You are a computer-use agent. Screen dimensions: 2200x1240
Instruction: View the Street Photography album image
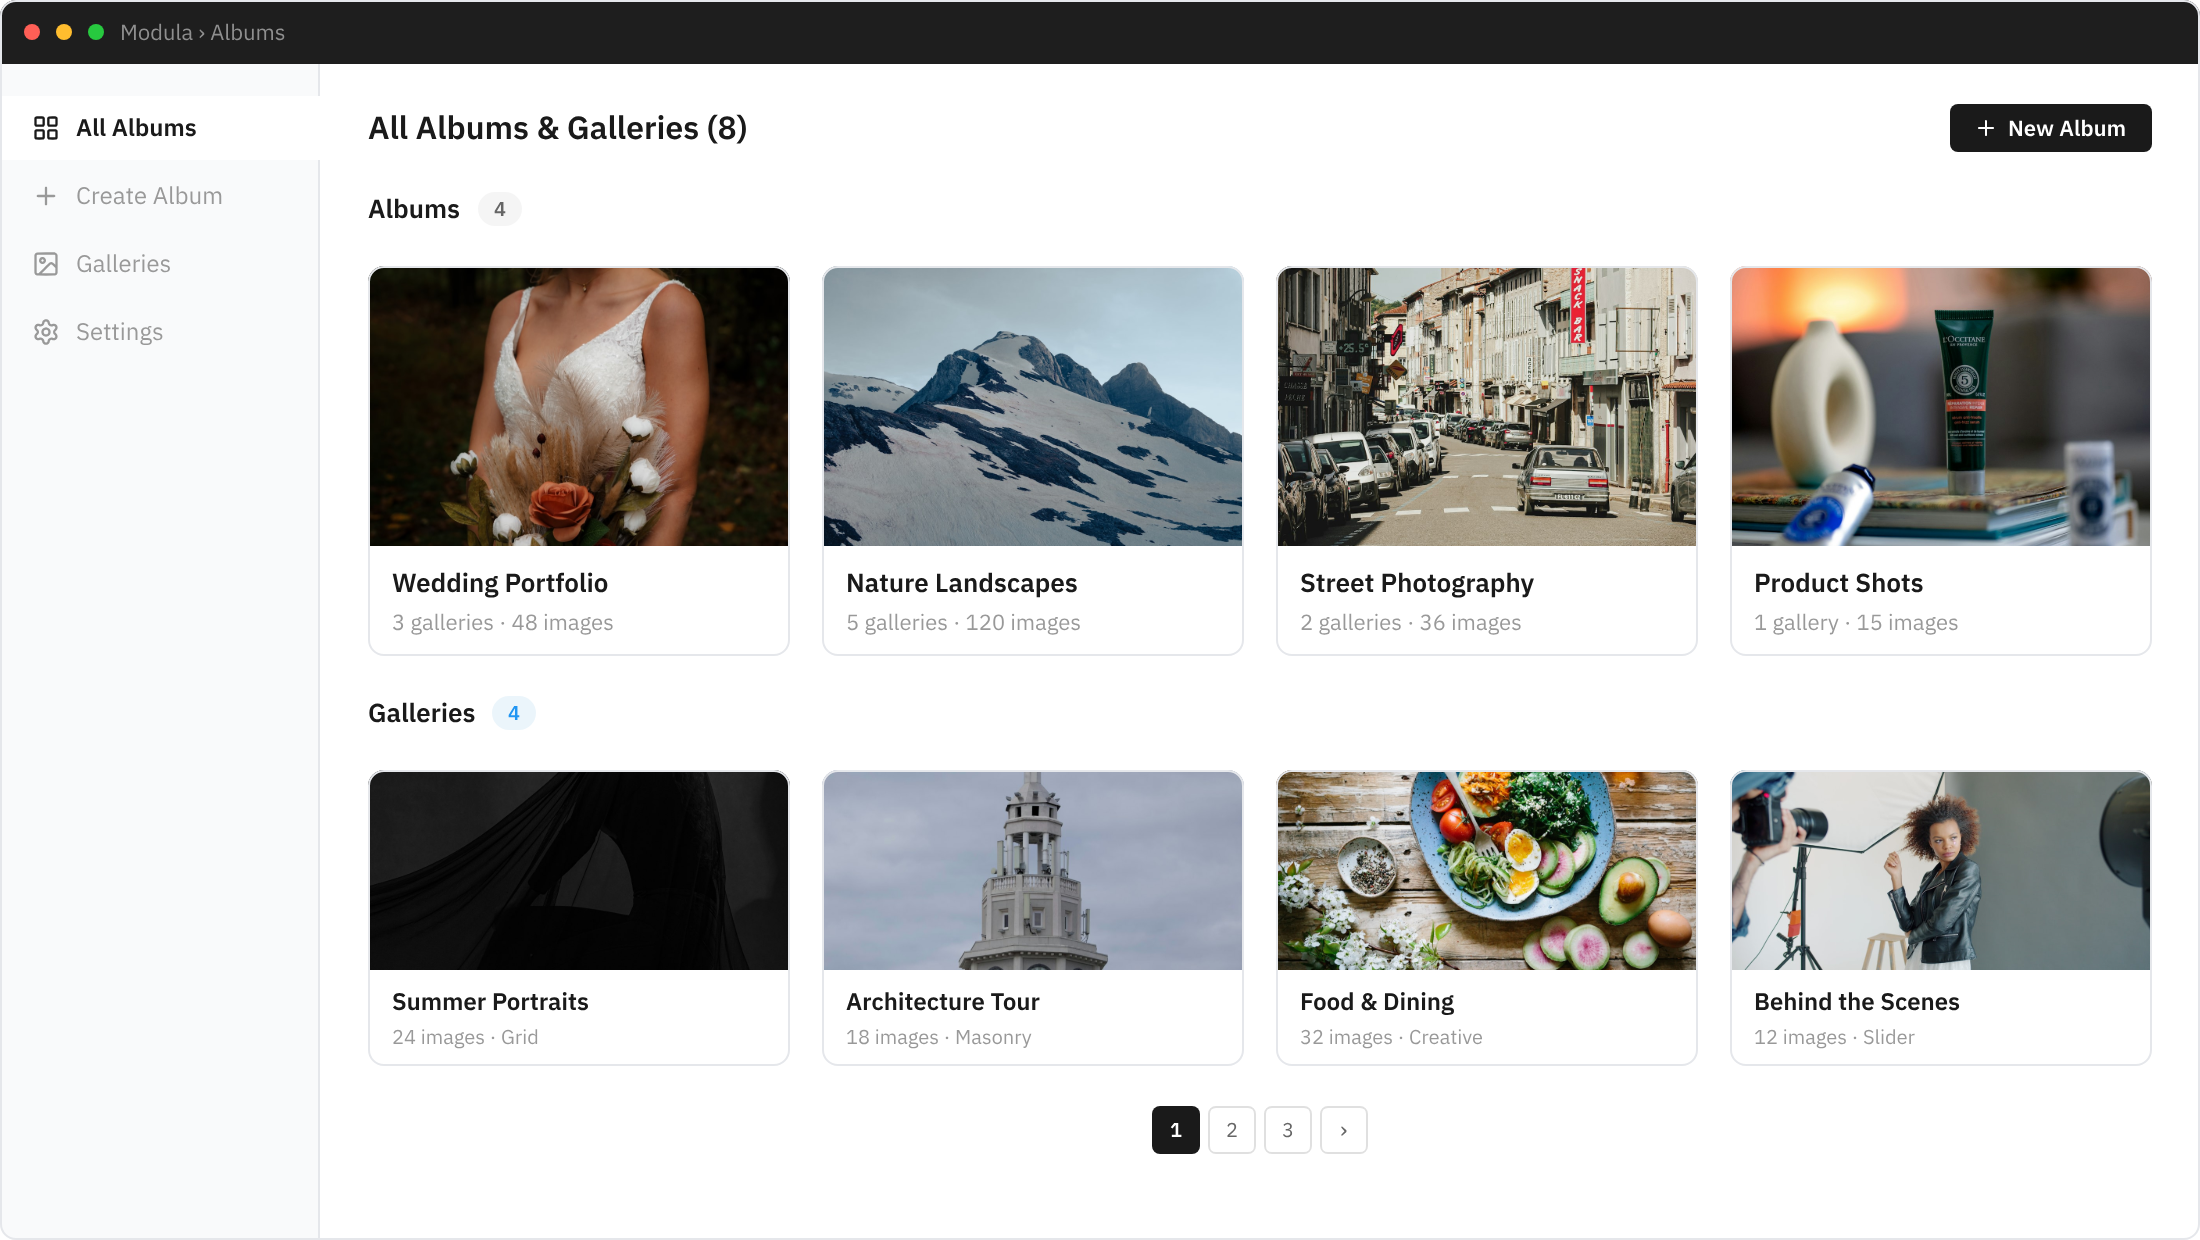pos(1487,406)
